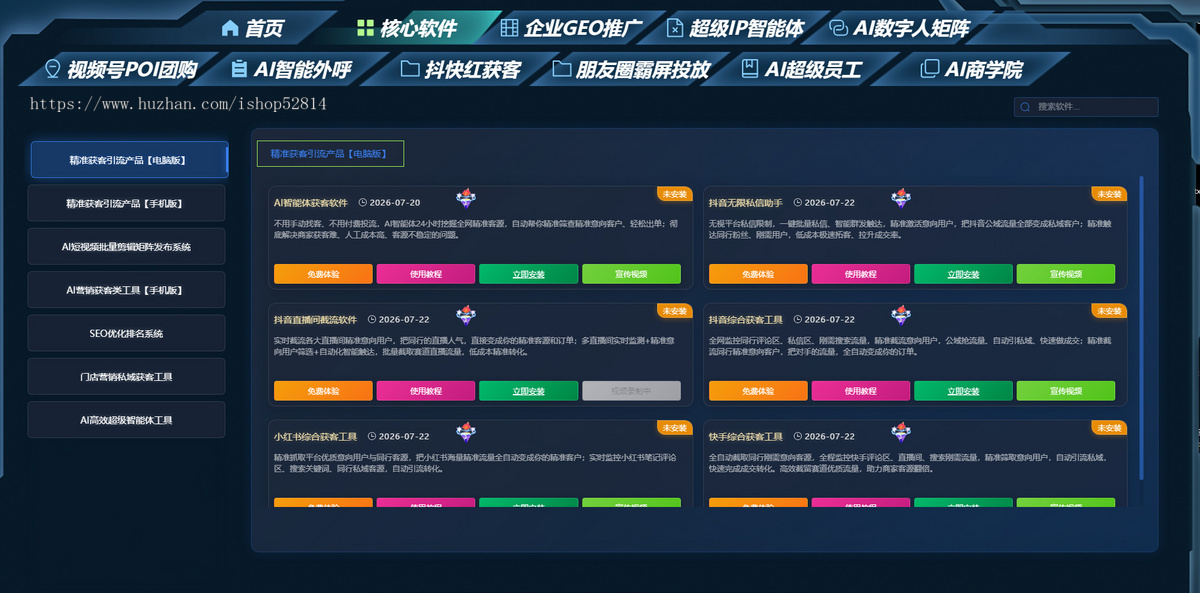Switch to the AI商学院 tab
The image size is (1200, 593).
coord(971,70)
